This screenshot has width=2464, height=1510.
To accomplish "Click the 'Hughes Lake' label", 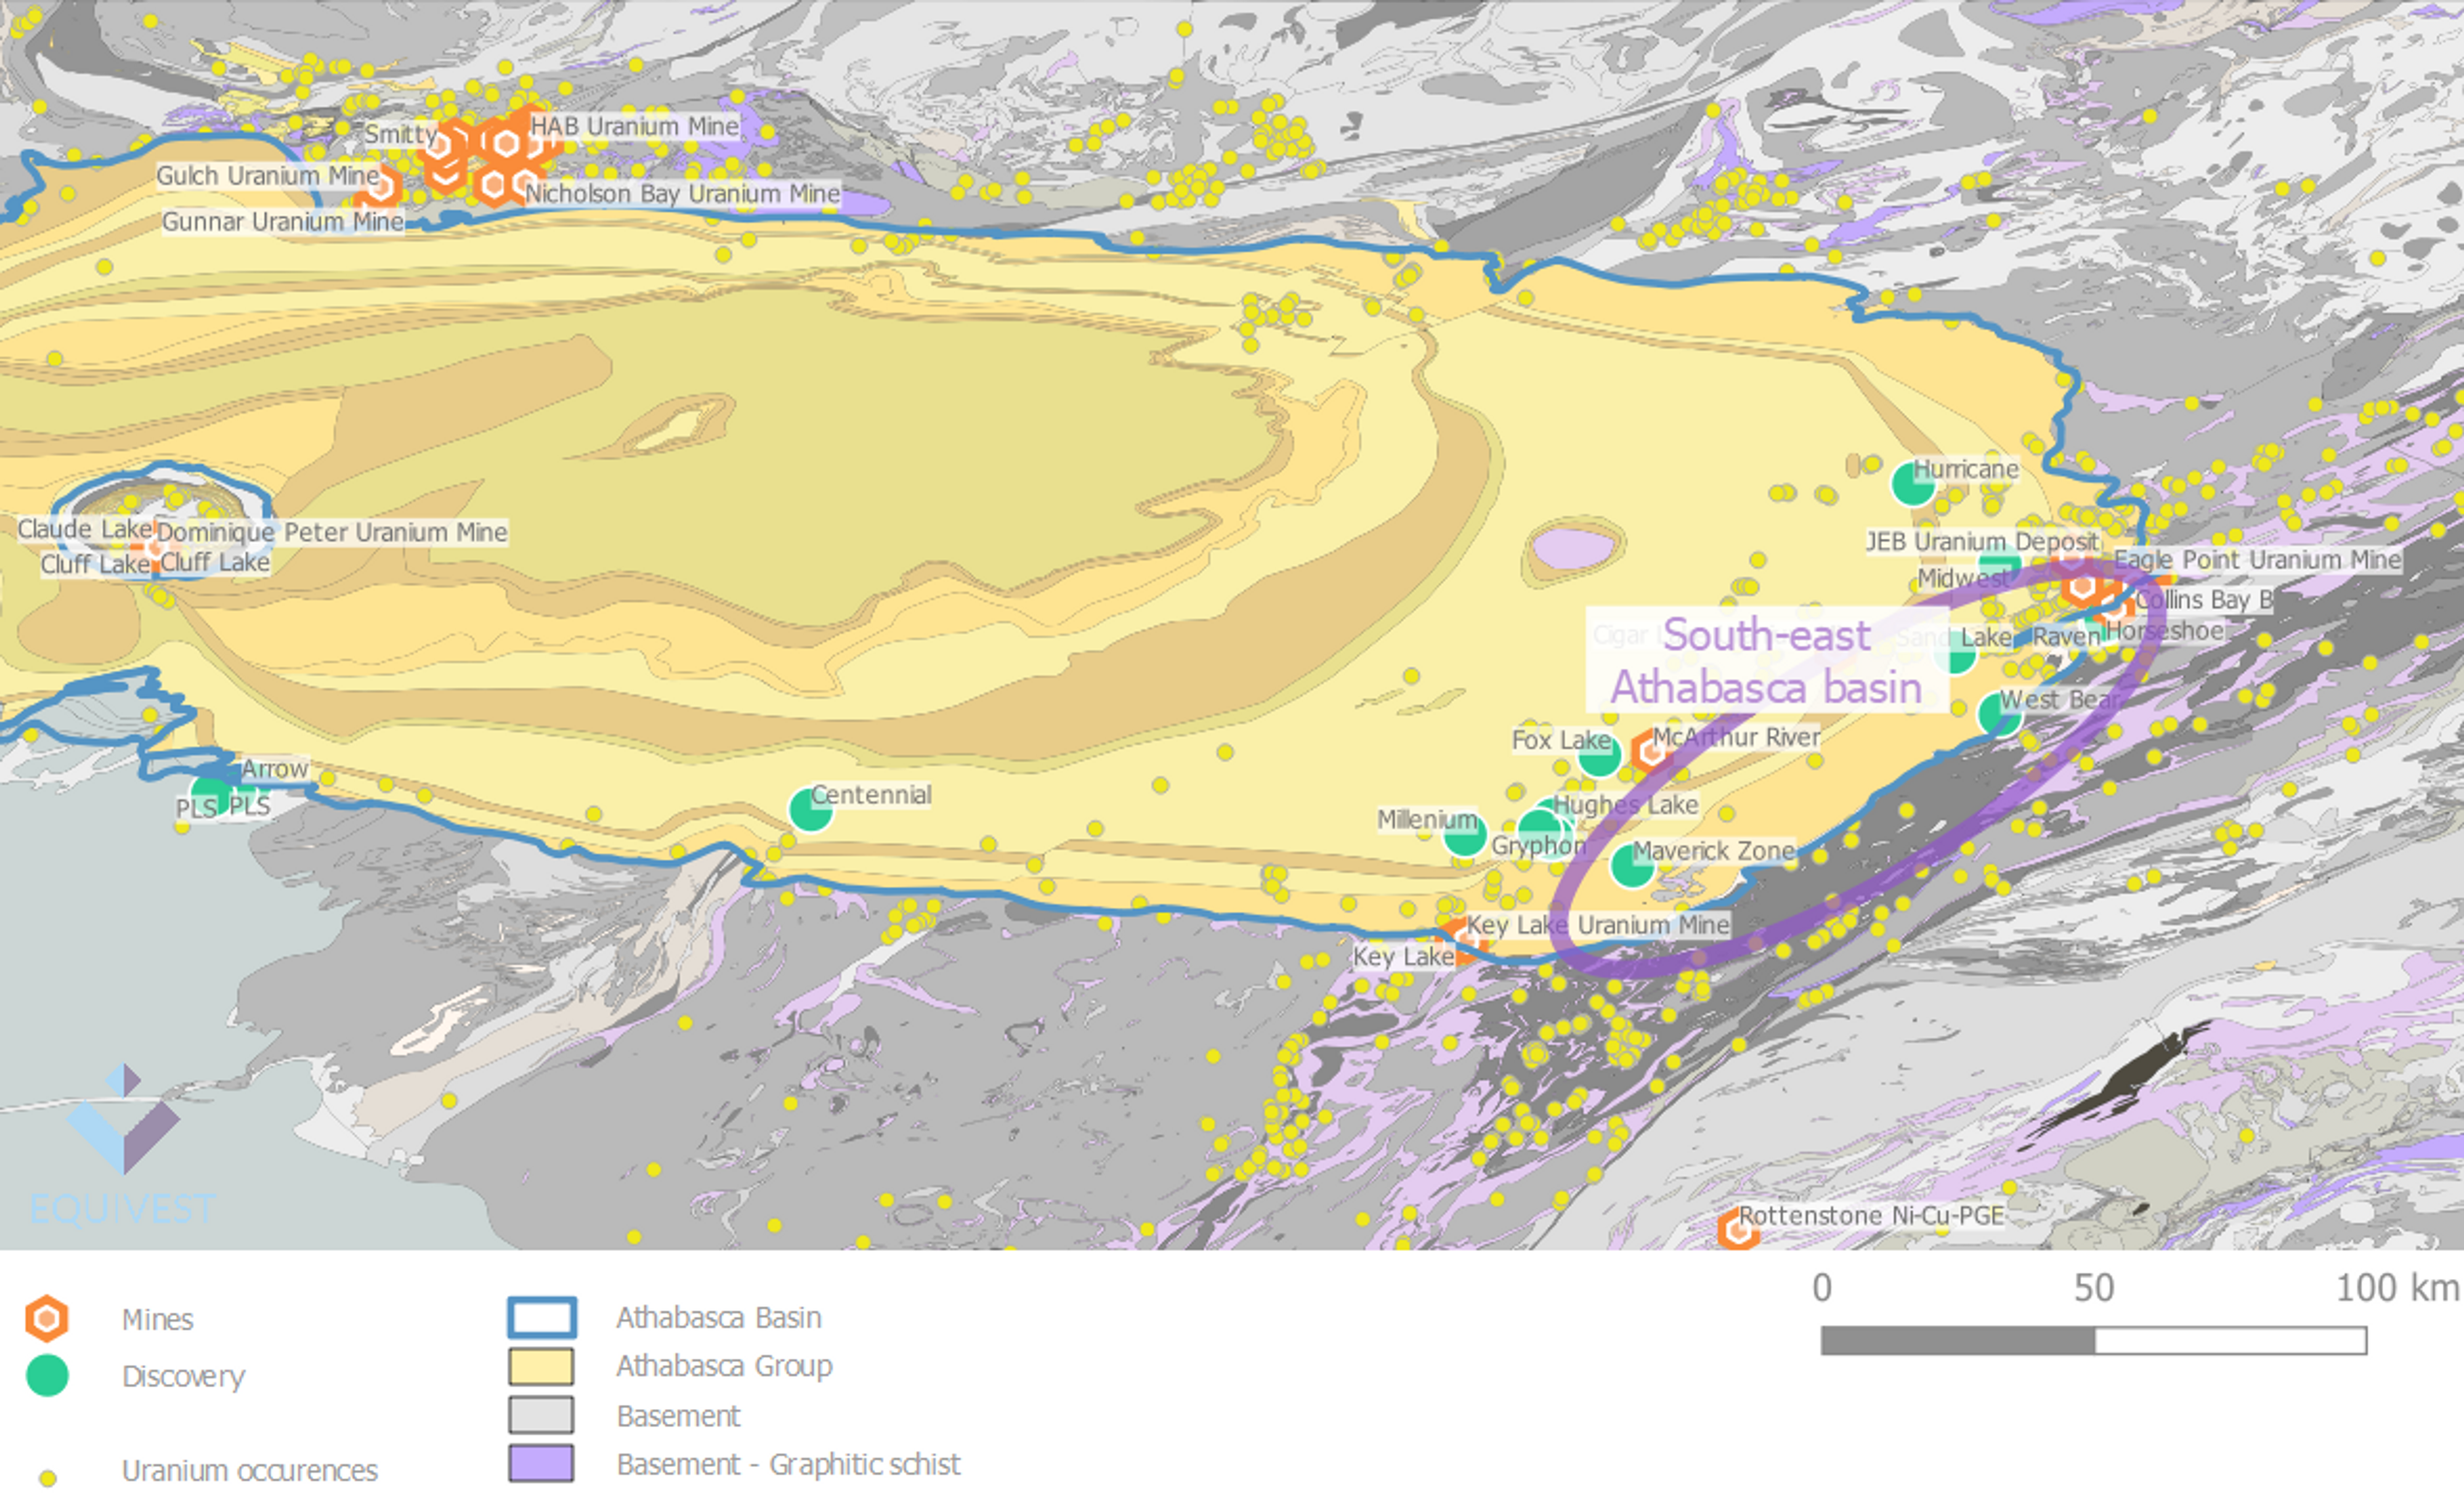I will coord(1625,805).
